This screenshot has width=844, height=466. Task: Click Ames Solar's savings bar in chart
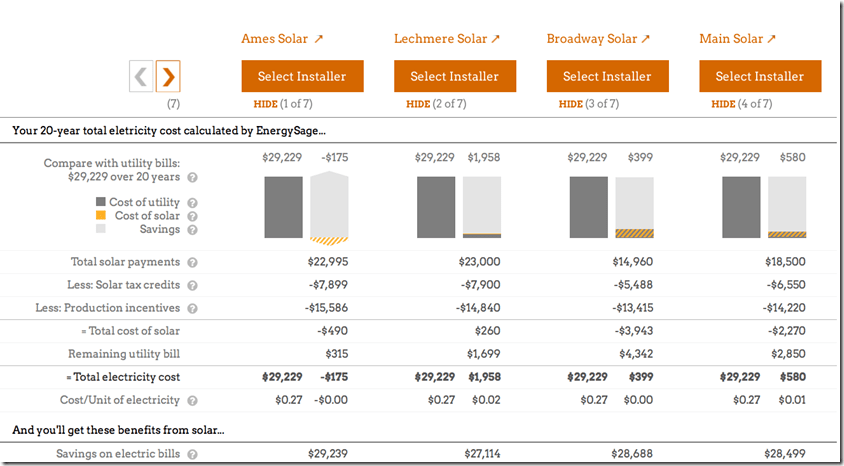[x=329, y=205]
